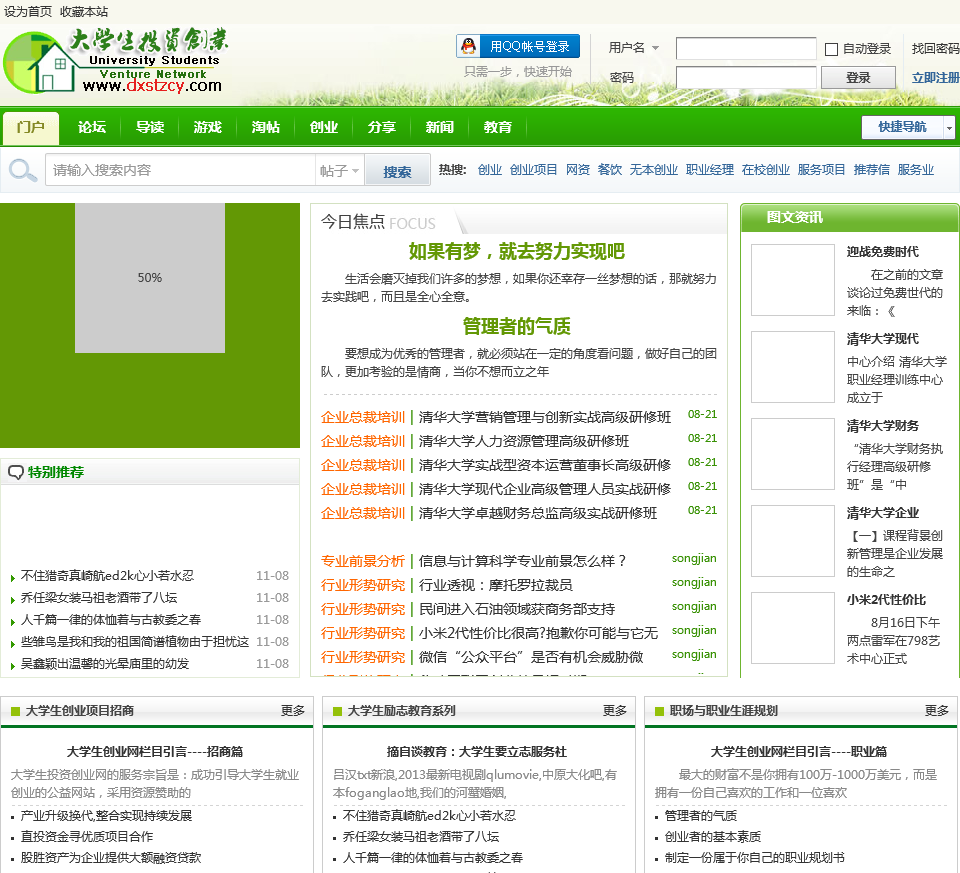Click 更多 in 大学生励志教育系列 panel
Screen dimensions: 960x873
tap(615, 710)
